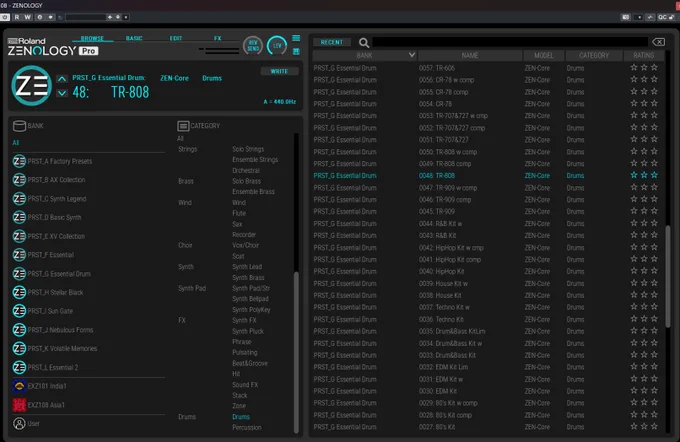
Task: Click the BANK cylinder header icon
Action: pos(19,126)
